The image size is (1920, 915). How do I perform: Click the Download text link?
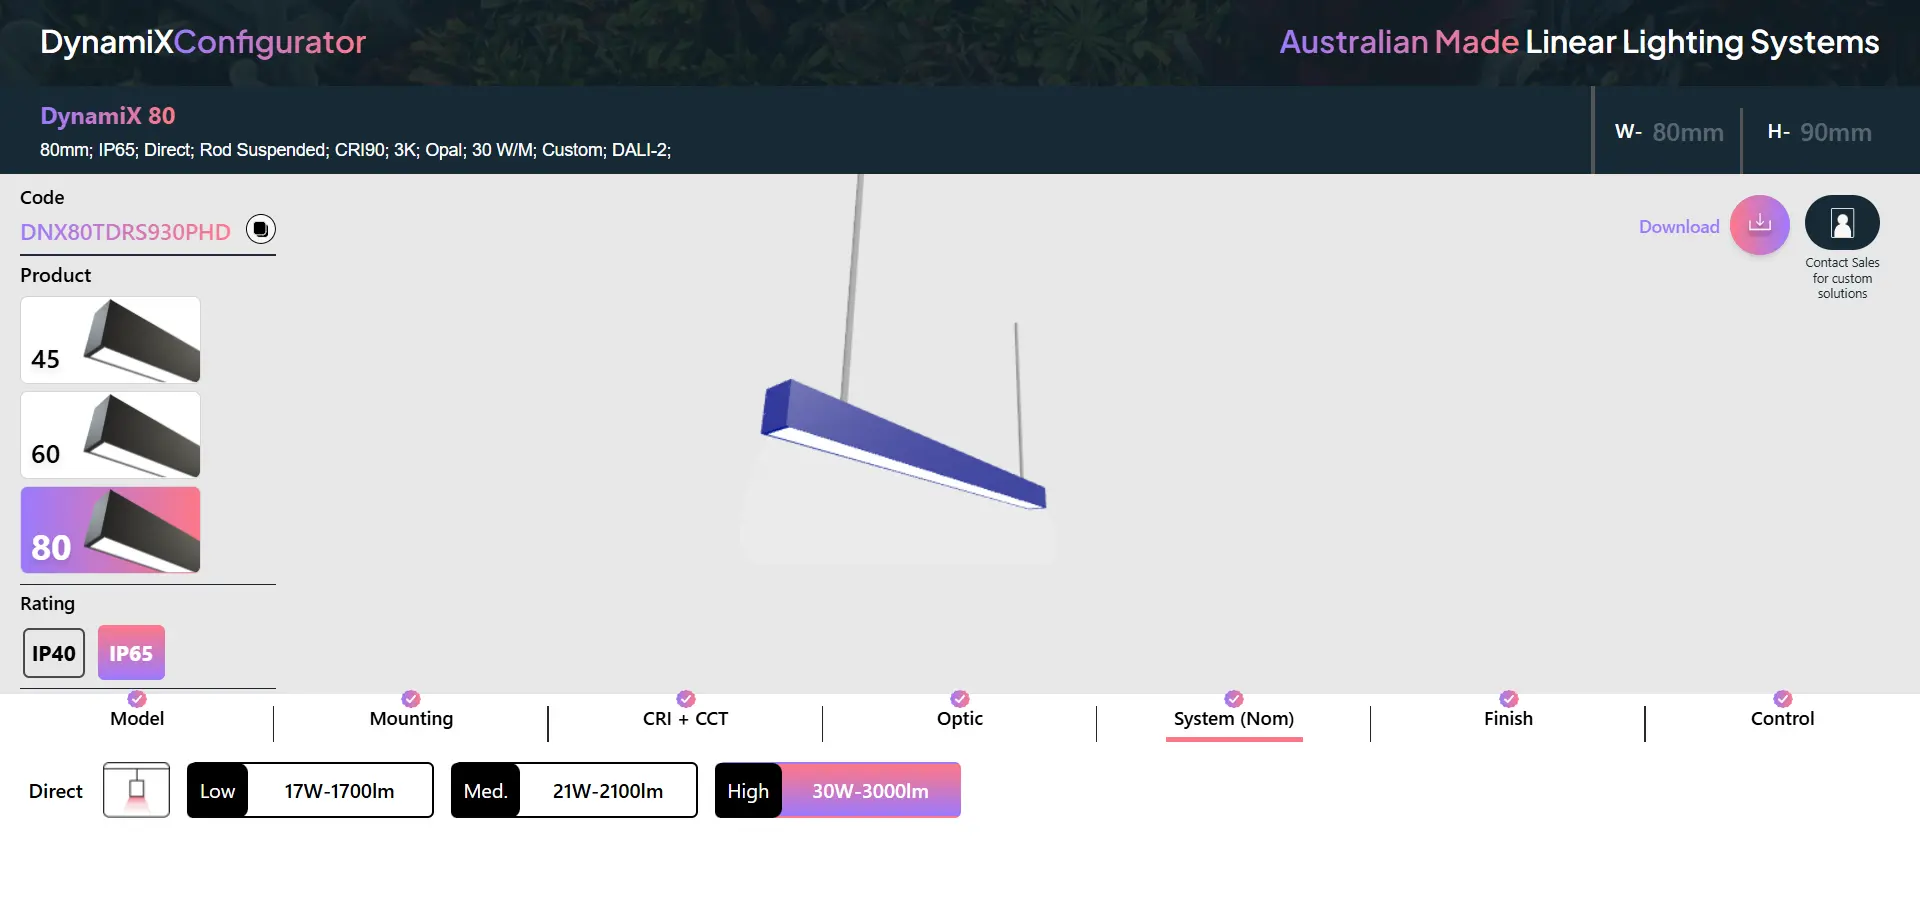tap(1679, 227)
